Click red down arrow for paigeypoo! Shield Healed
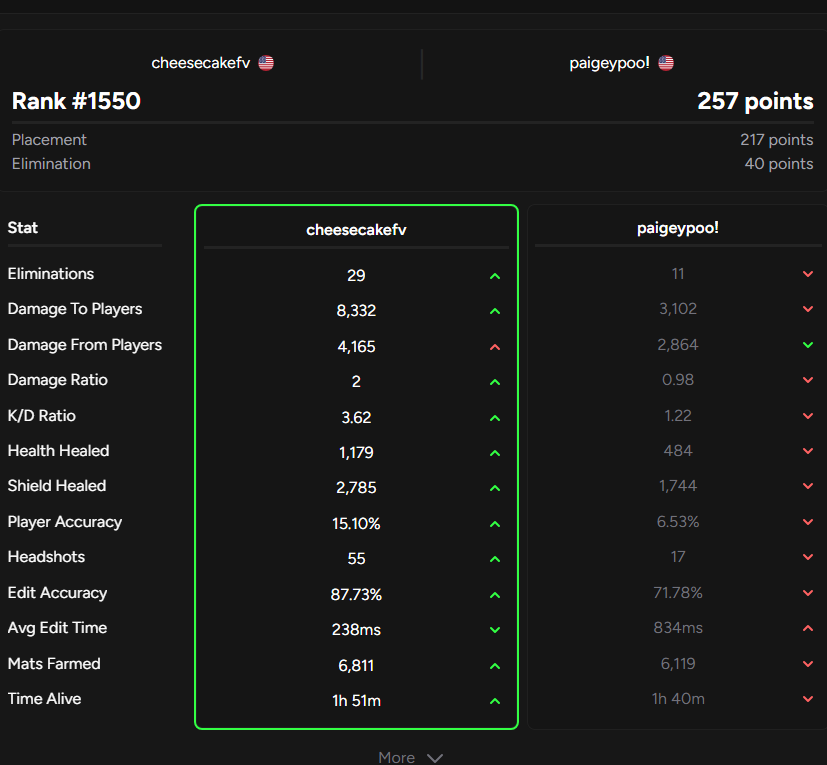Viewport: 827px width, 765px height. [x=807, y=486]
